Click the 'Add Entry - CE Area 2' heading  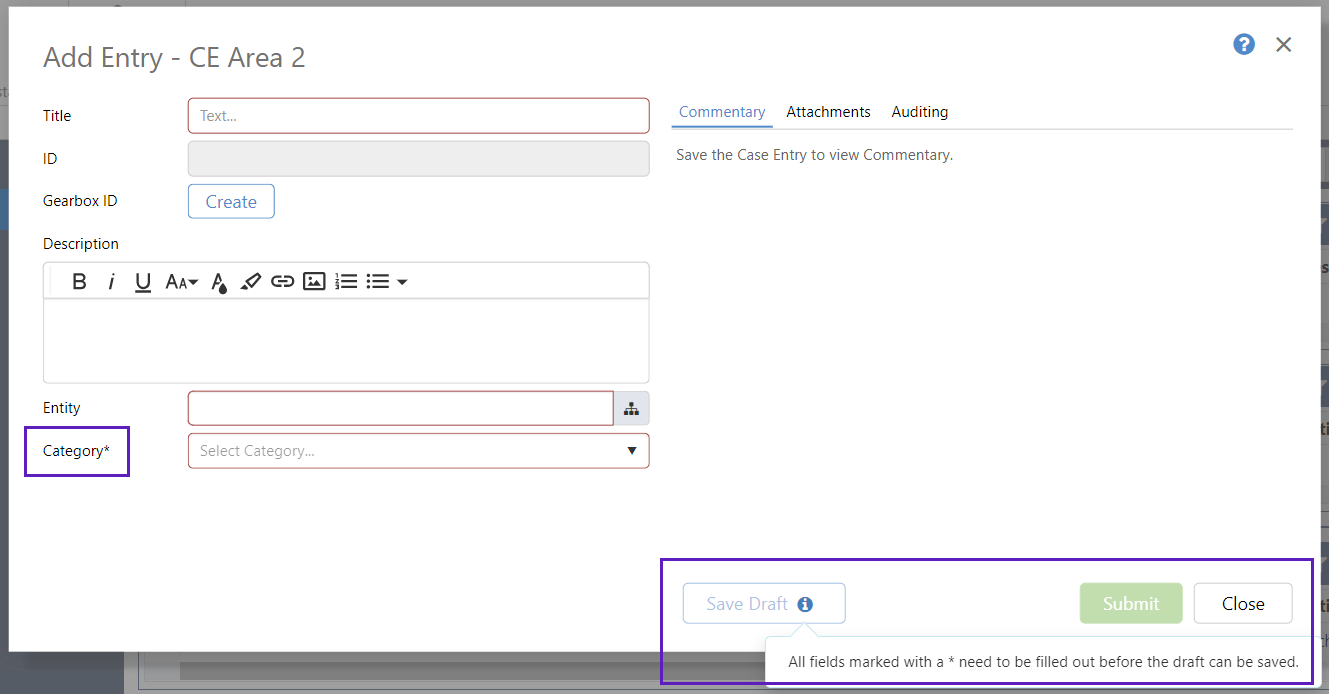tap(174, 58)
